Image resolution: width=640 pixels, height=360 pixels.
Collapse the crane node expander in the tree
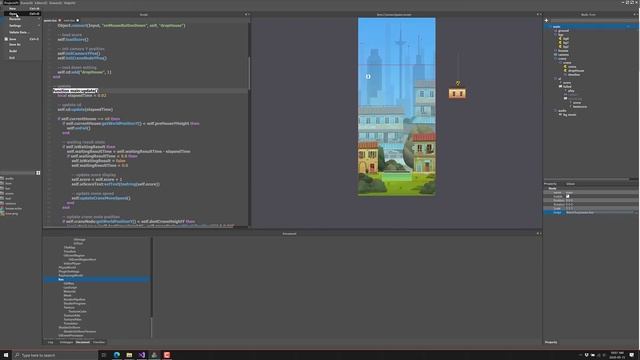(556, 59)
